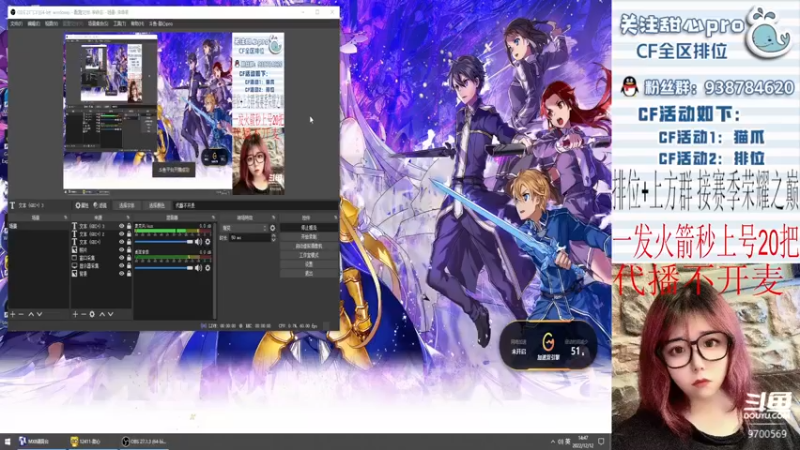The image size is (800, 450).
Task: Toggle visibility of 文本 (GDI+) 2 source
Action: click(x=121, y=234)
